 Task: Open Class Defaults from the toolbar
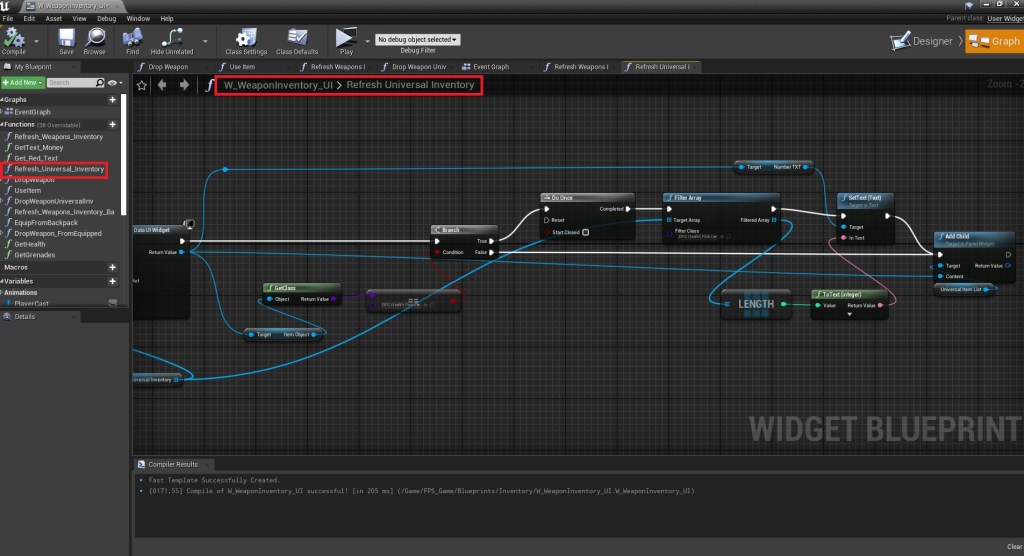tap(297, 37)
